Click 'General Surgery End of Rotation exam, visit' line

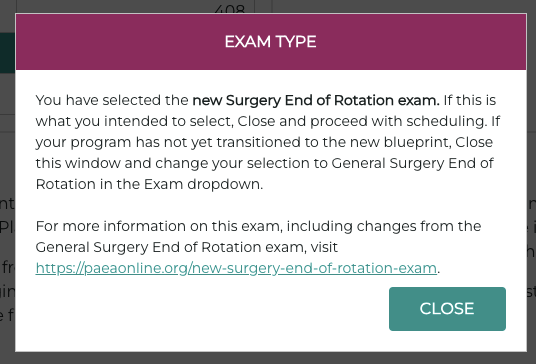(187, 247)
